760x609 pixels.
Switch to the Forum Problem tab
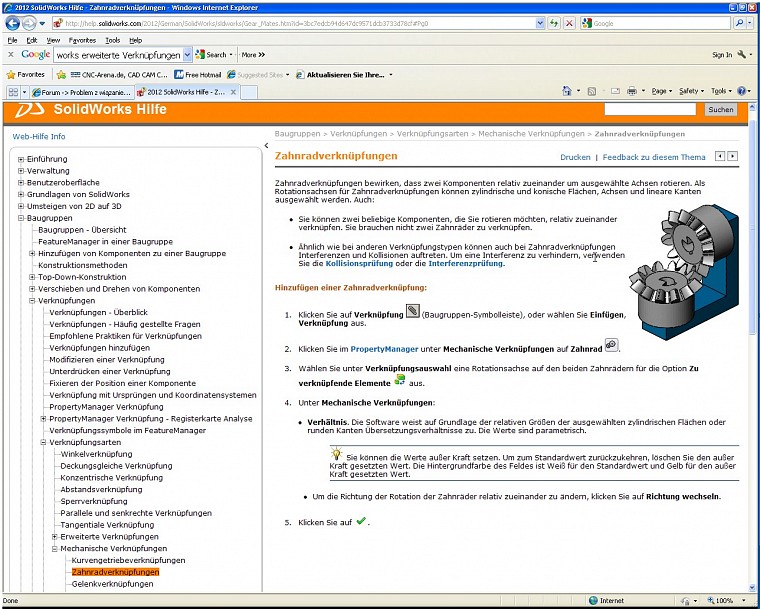pos(81,92)
